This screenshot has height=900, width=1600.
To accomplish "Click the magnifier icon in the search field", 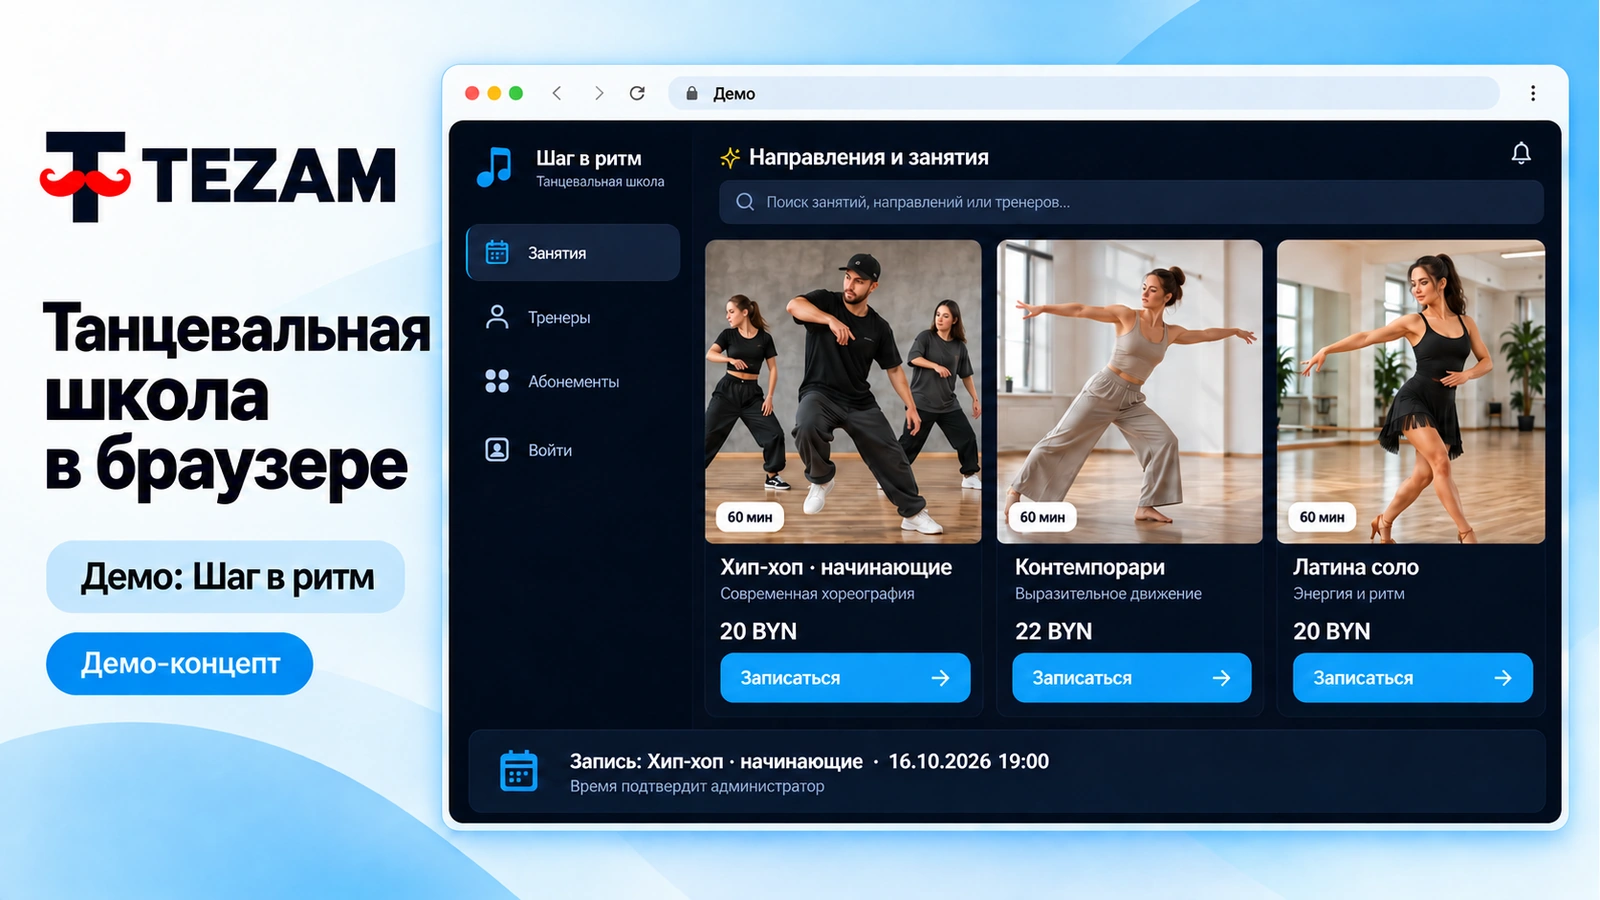I will coord(745,202).
